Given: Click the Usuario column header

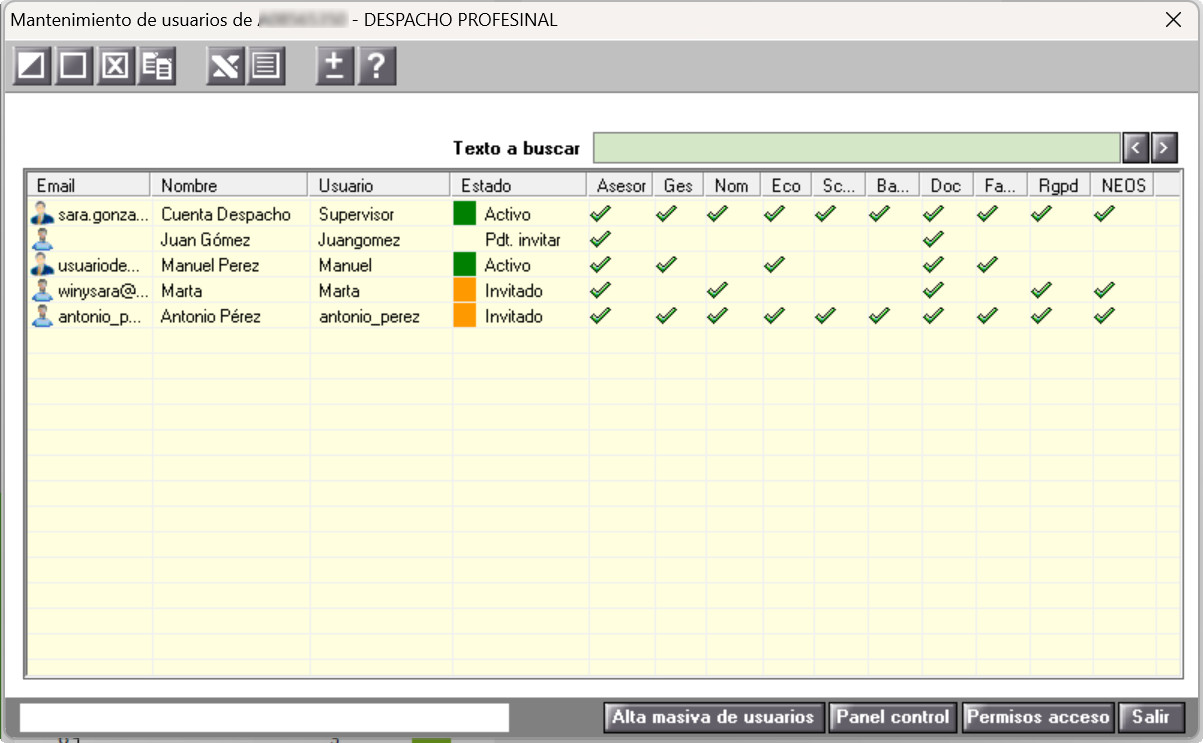Looking at the screenshot, I should pos(379,185).
